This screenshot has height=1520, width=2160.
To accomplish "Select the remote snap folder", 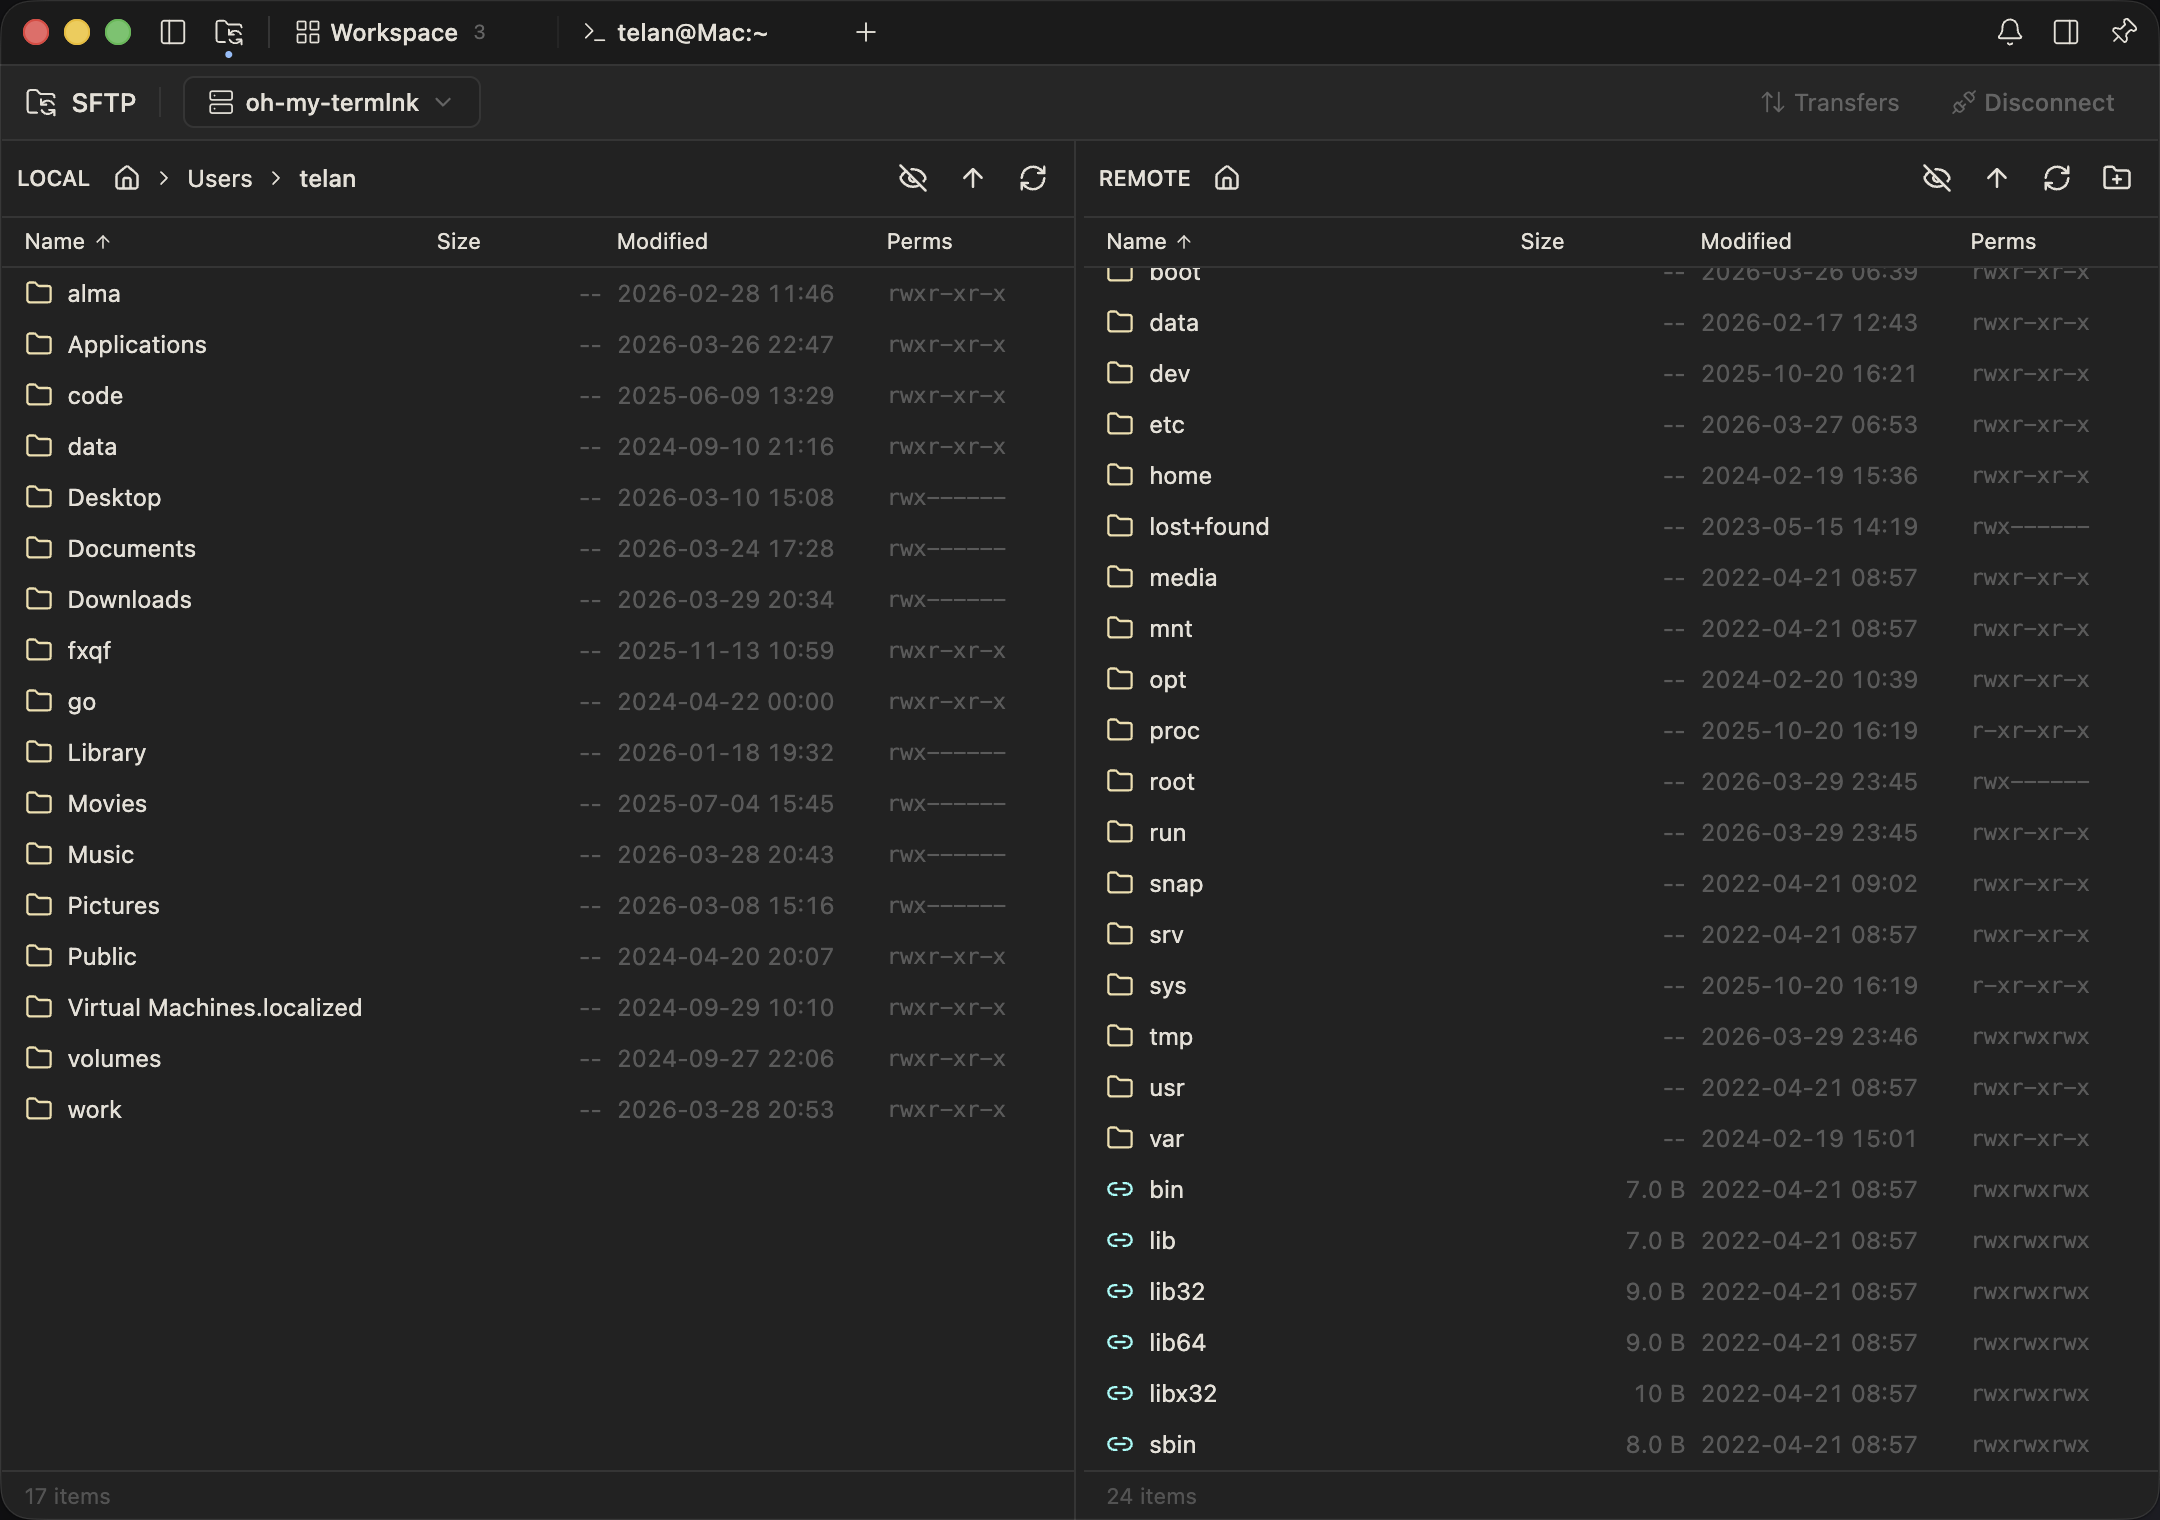I will [x=1620, y=883].
